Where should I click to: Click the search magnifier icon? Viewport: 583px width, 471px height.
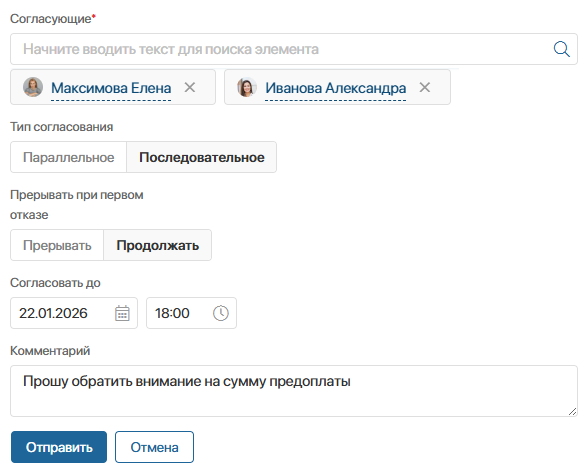click(x=561, y=49)
